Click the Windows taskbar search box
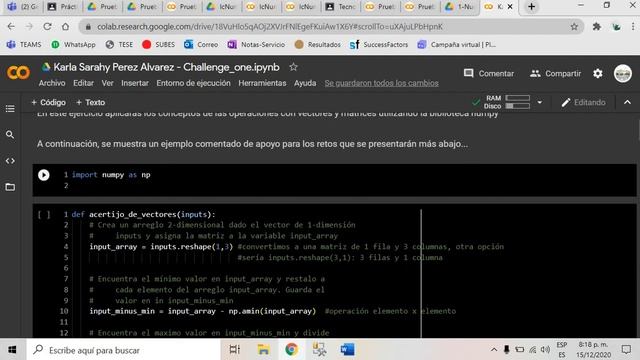 [124, 350]
